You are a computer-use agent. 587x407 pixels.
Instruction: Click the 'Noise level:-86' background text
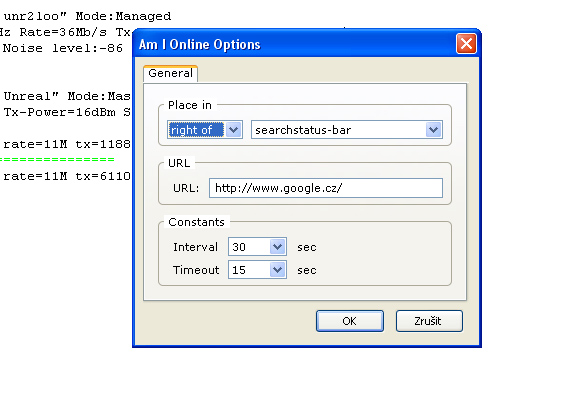coord(63,48)
